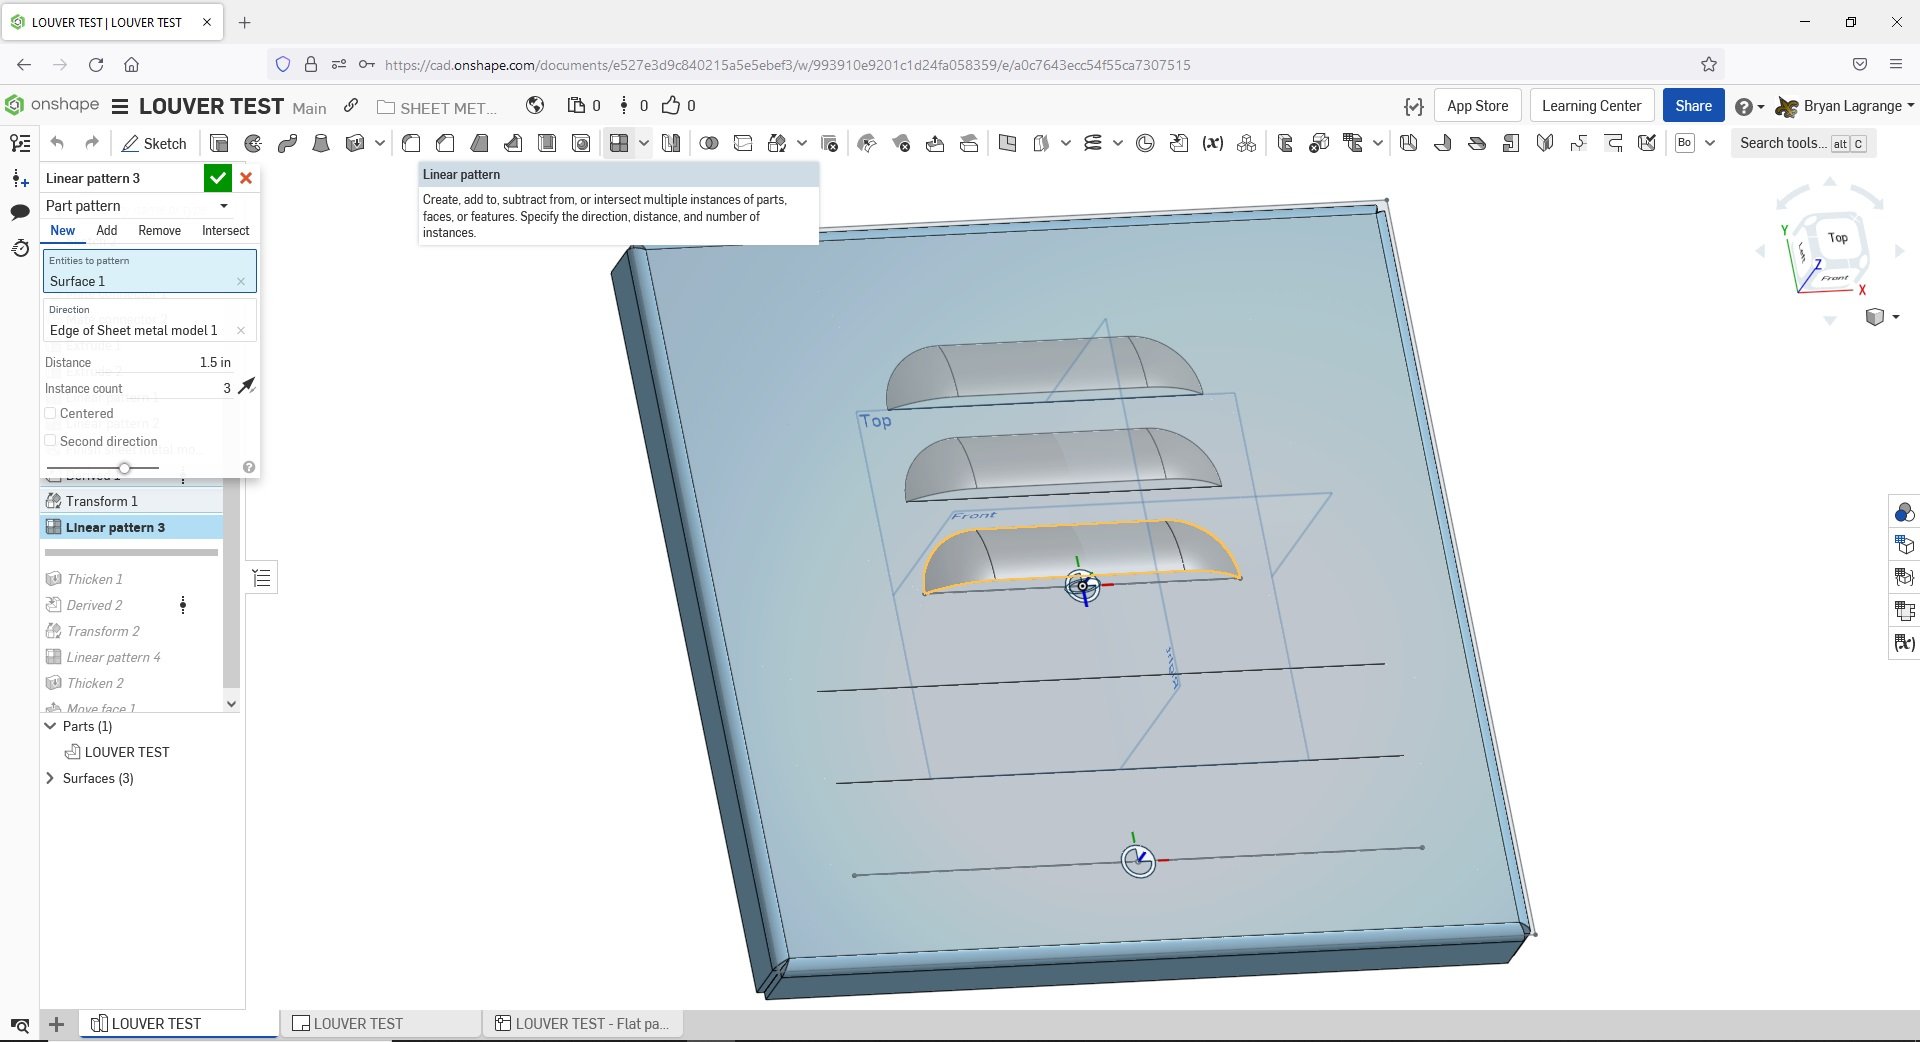Select the Remove operation tab
Image resolution: width=1920 pixels, height=1042 pixels.
159,230
